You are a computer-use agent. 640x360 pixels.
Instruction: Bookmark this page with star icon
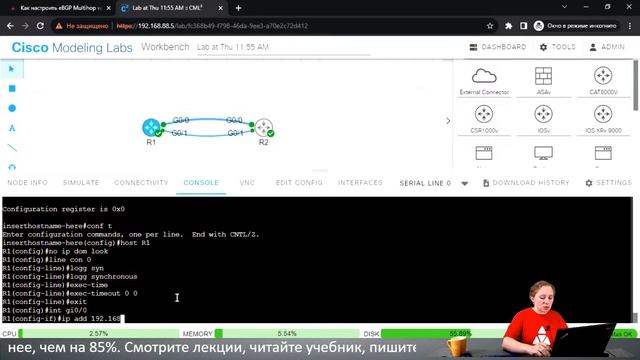pyautogui.click(x=490, y=26)
